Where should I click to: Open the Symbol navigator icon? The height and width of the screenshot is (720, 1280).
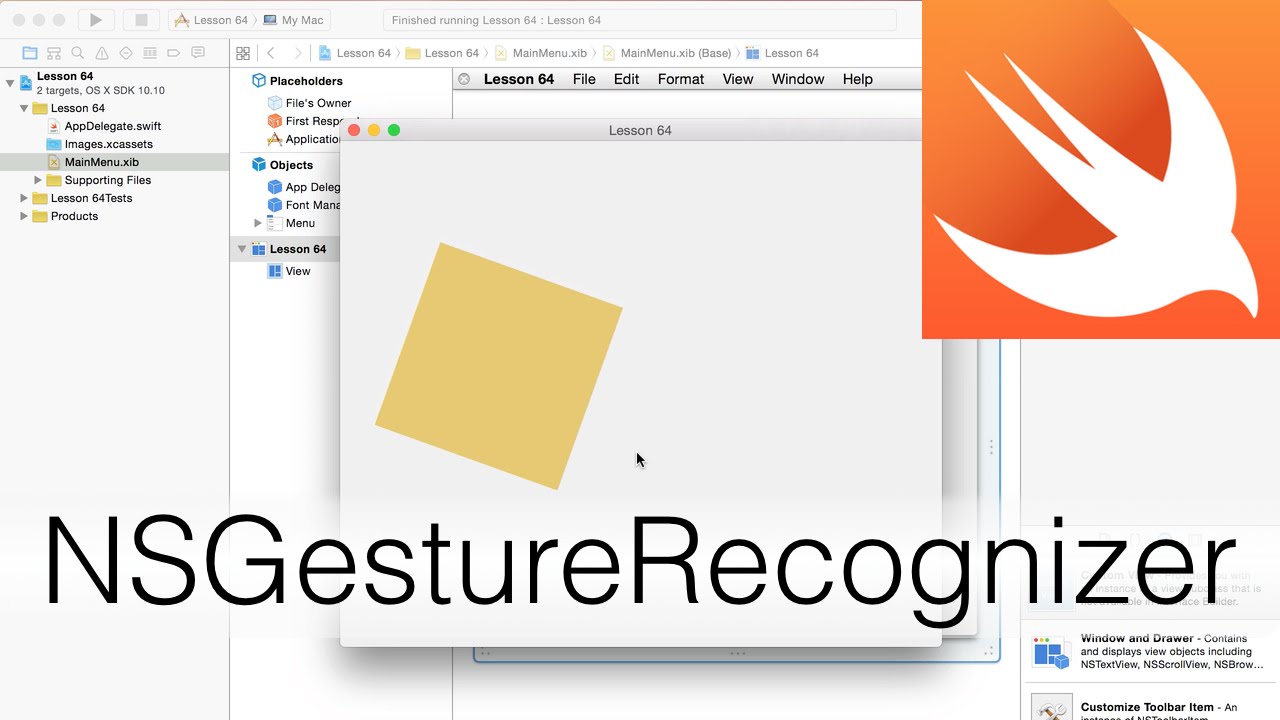pos(54,53)
